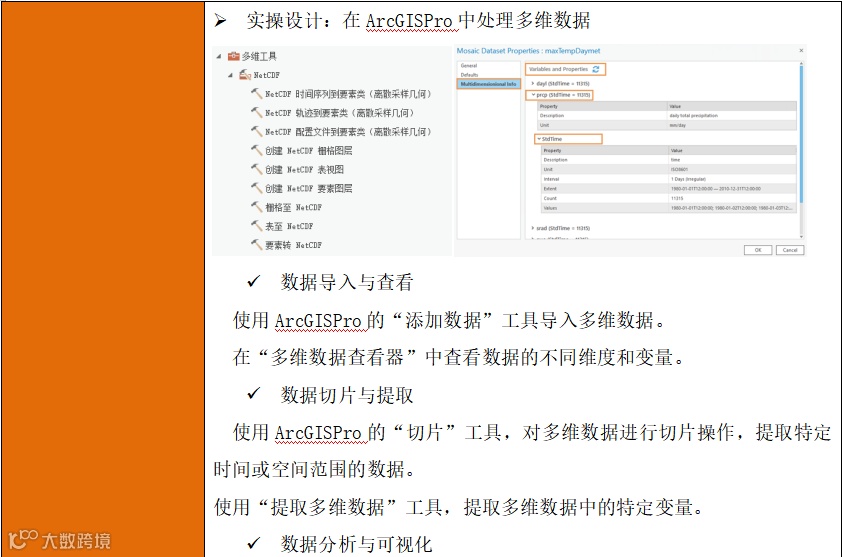
Task: Open the Defaults properties tab
Action: pyautogui.click(x=469, y=75)
